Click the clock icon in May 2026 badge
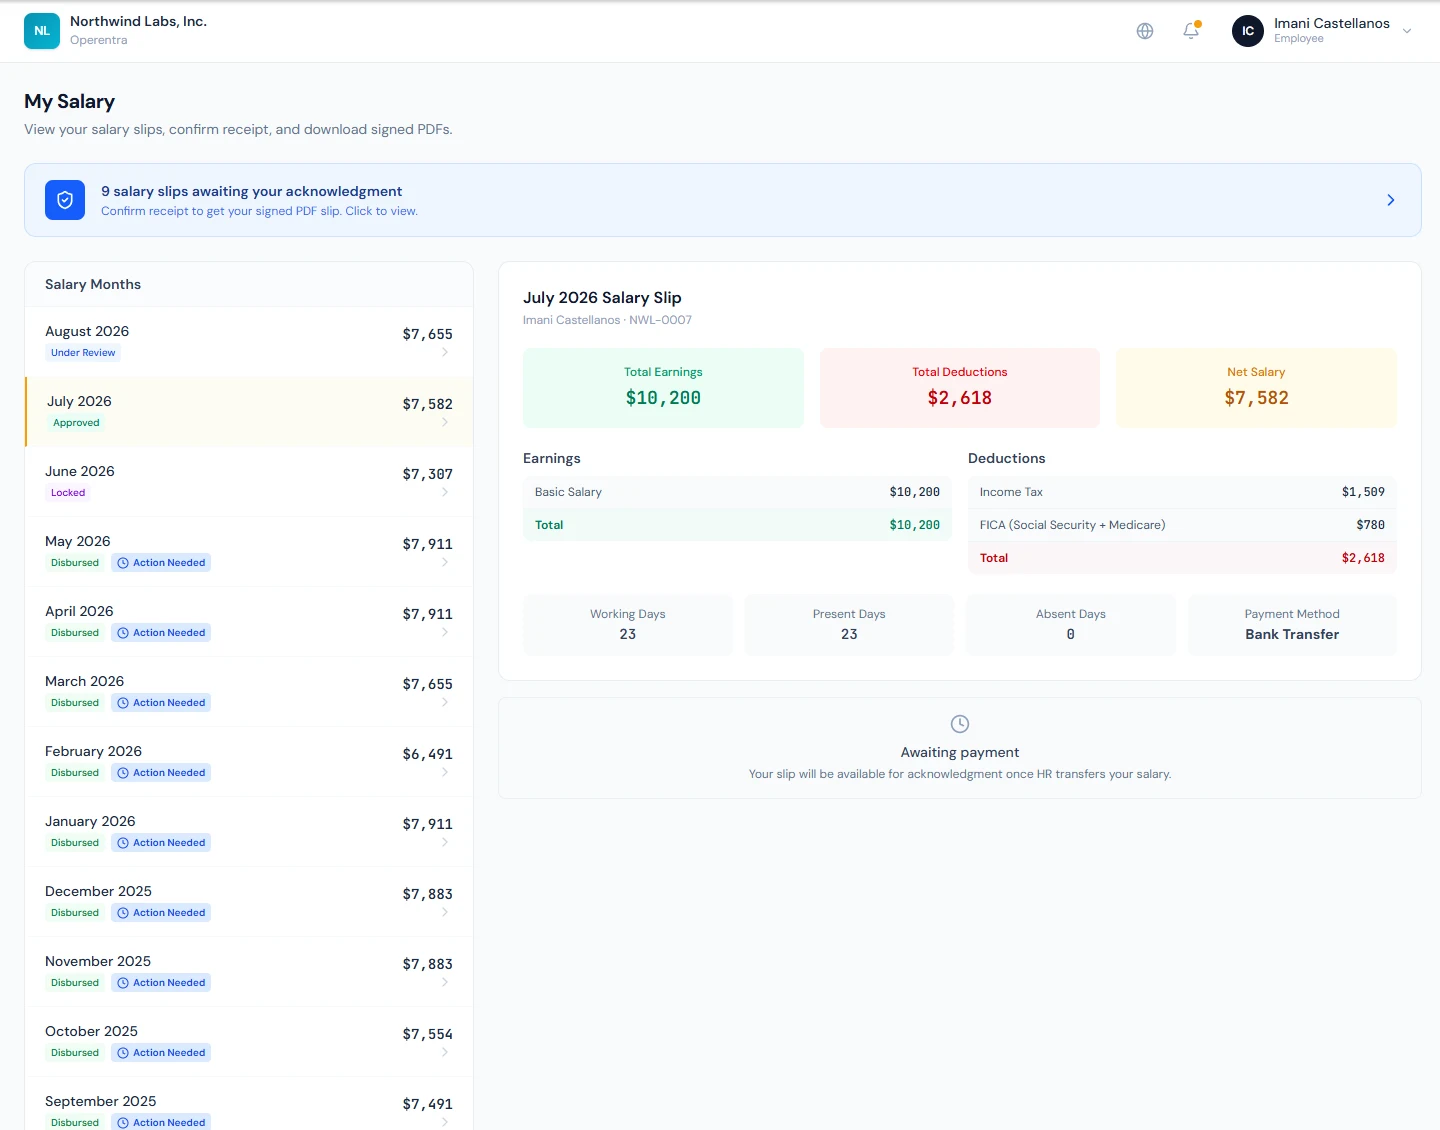The image size is (1440, 1130). point(123,563)
